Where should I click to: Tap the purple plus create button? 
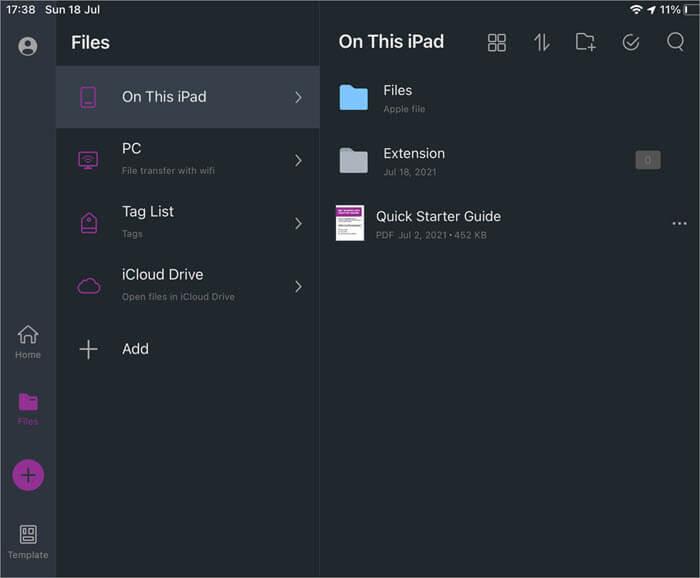[x=28, y=475]
